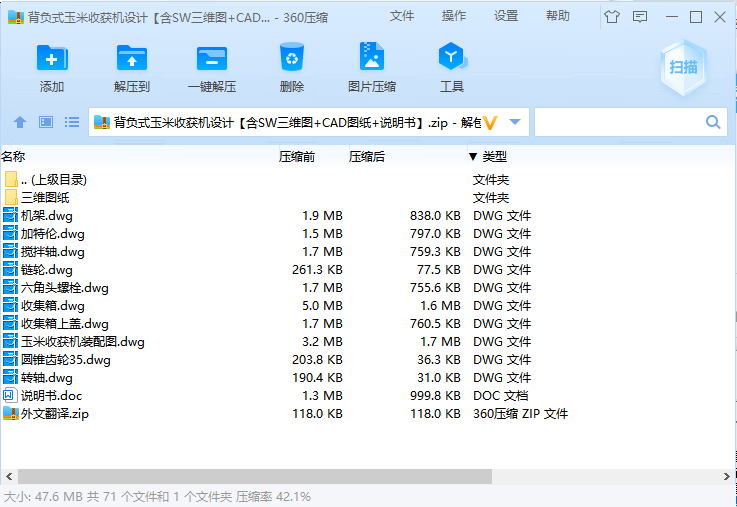
Task: Click the 添加 (Add) toolbar icon
Action: [x=52, y=58]
